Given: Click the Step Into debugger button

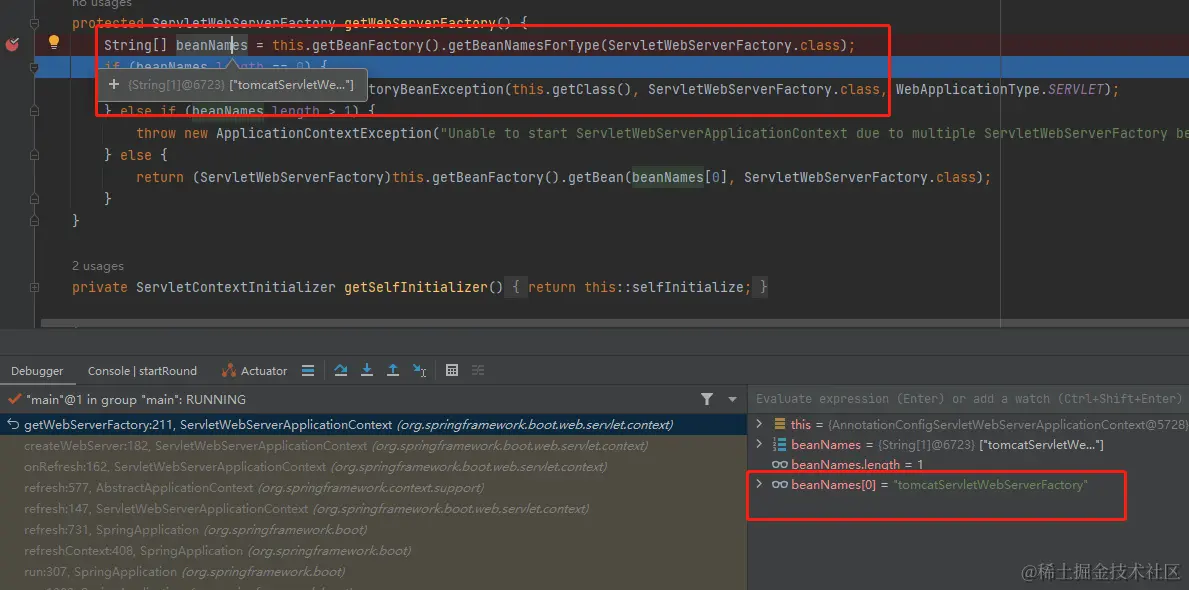Looking at the screenshot, I should point(367,370).
